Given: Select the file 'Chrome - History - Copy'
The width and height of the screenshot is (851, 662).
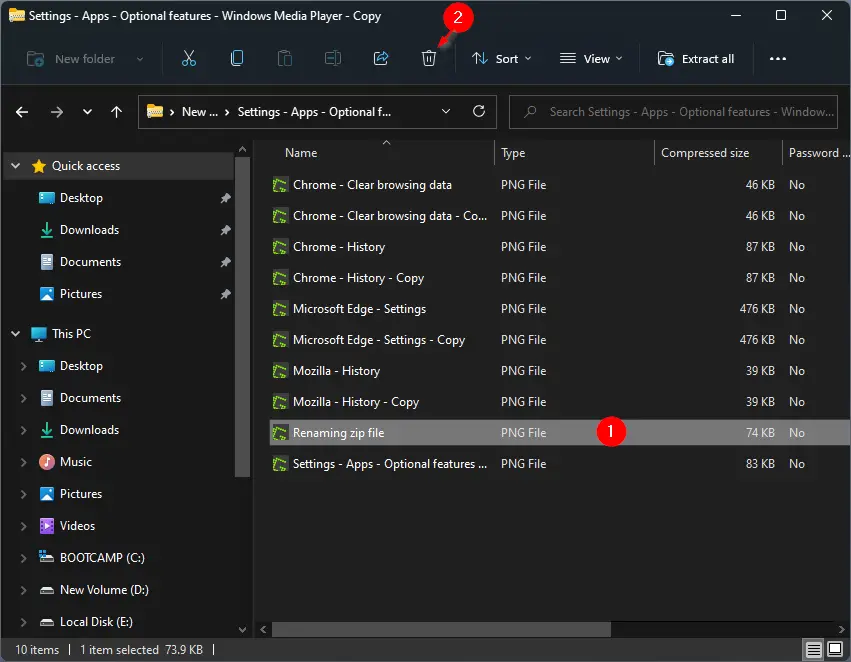Looking at the screenshot, I should coord(358,278).
